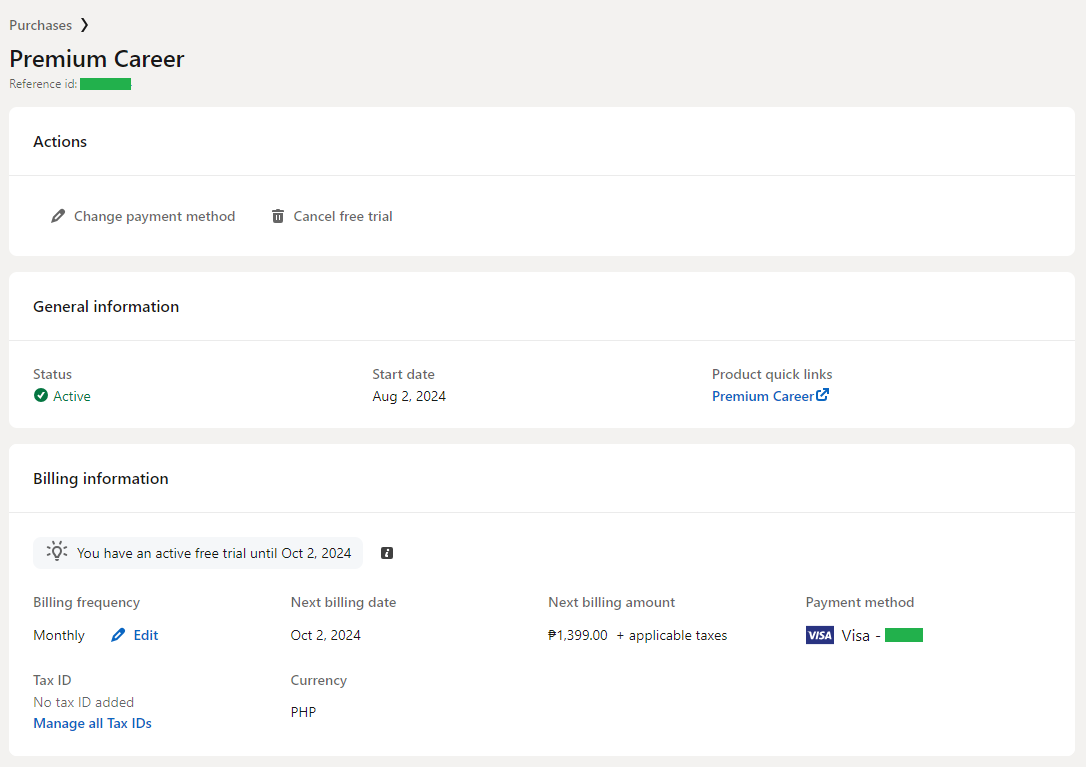Select the start date Aug 2, 2024

click(x=409, y=396)
